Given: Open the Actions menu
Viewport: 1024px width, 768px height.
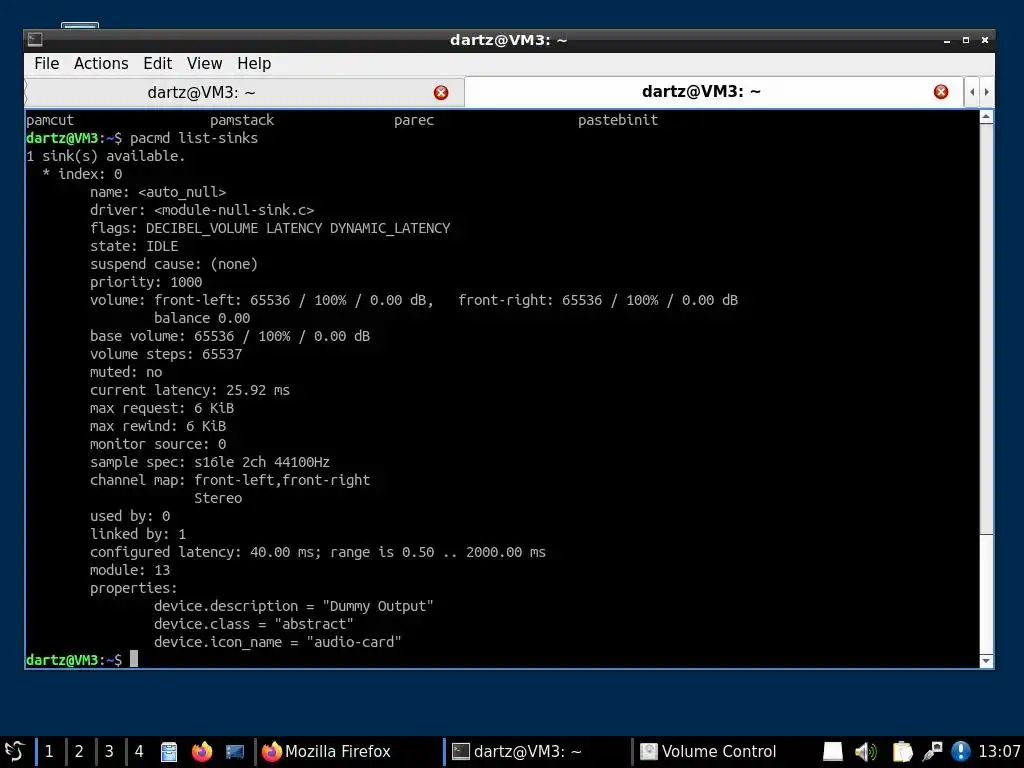Looking at the screenshot, I should (x=101, y=63).
